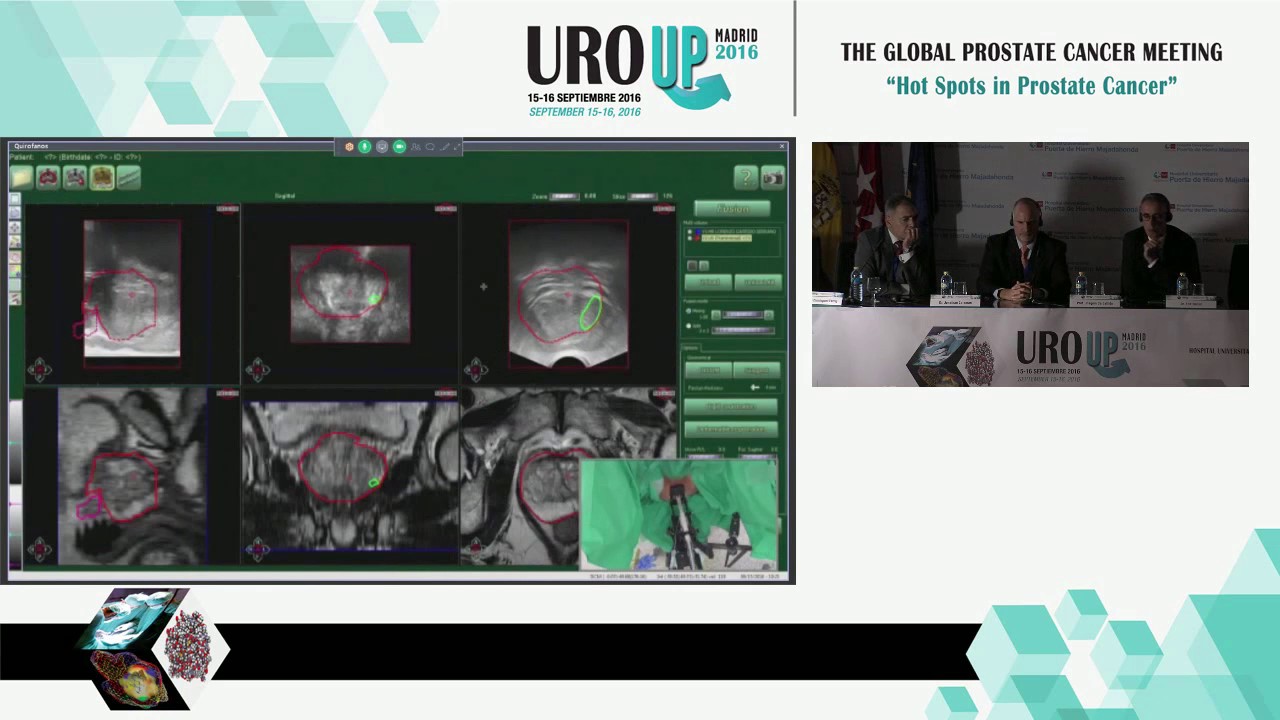Click the wide green button below Position/thickness
This screenshot has width=1280, height=720.
tap(731, 406)
